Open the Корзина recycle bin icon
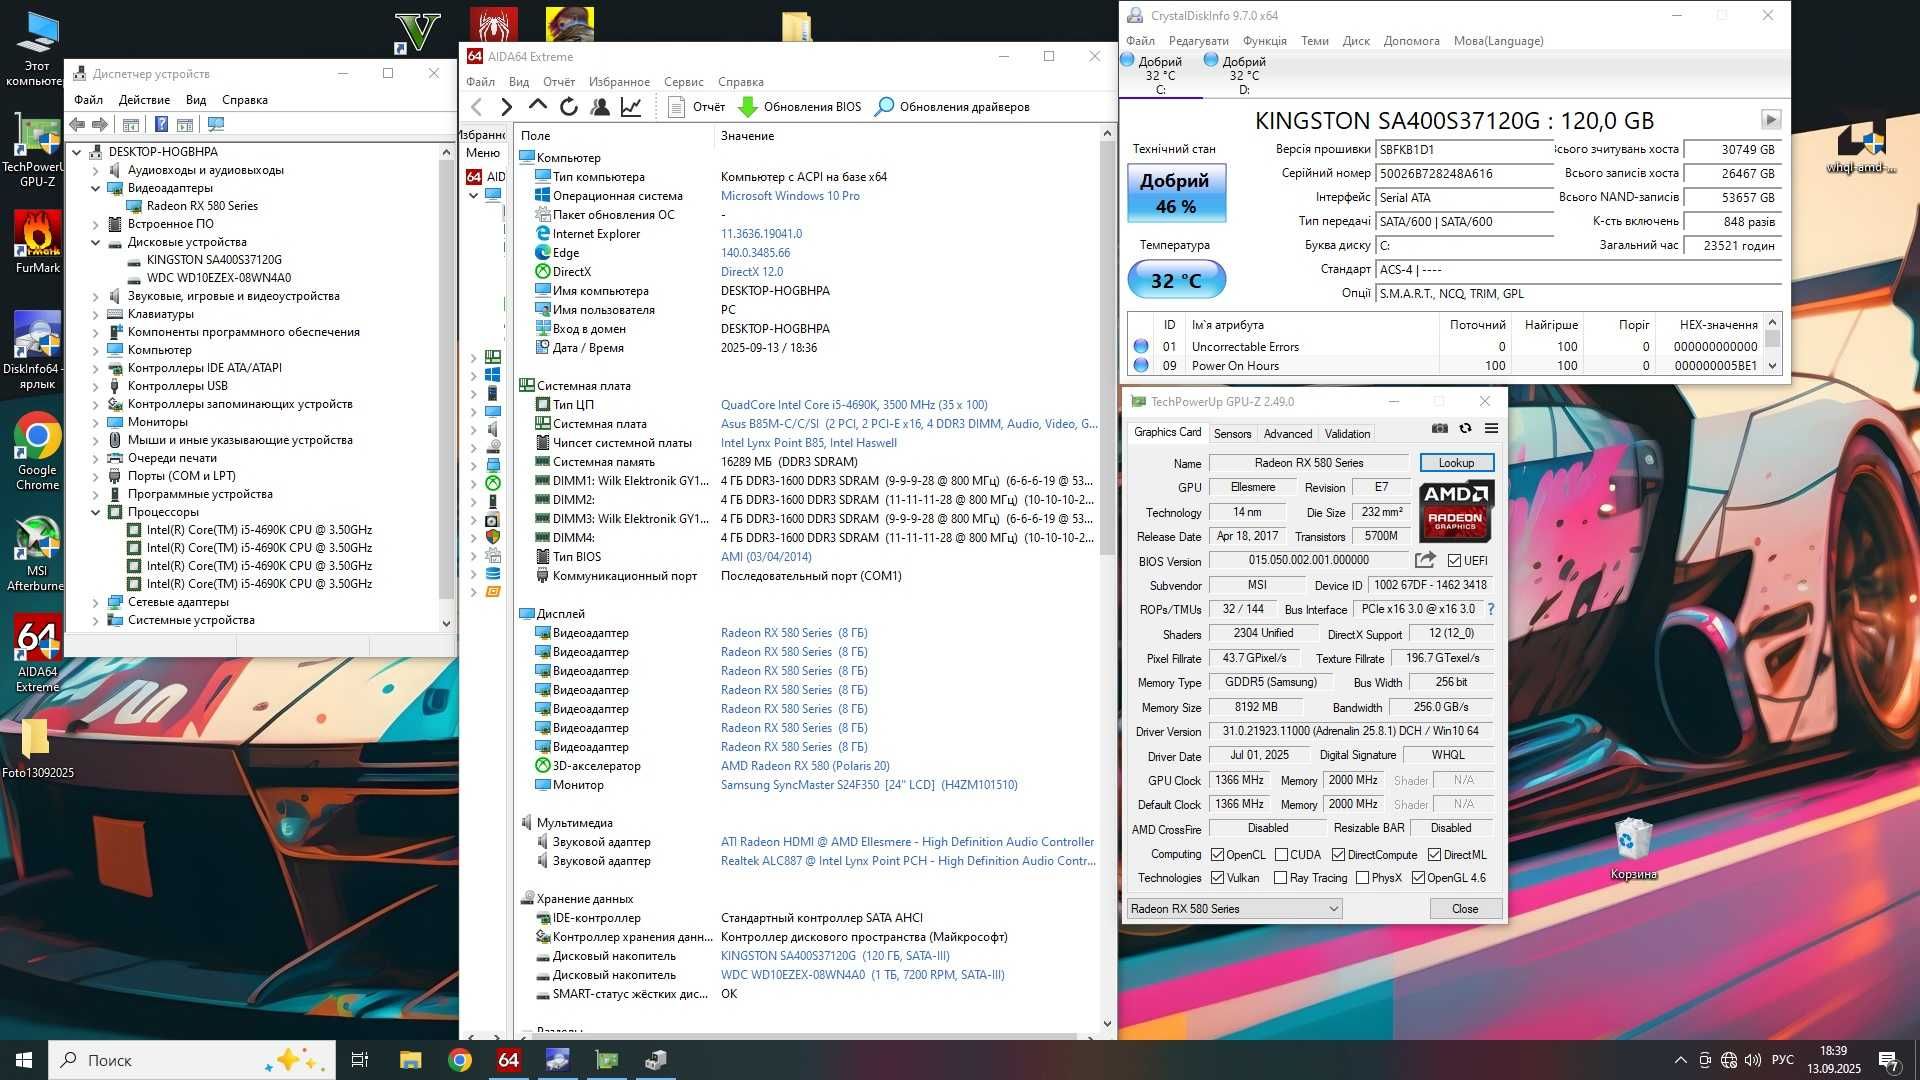The height and width of the screenshot is (1080, 1920). click(x=1633, y=848)
